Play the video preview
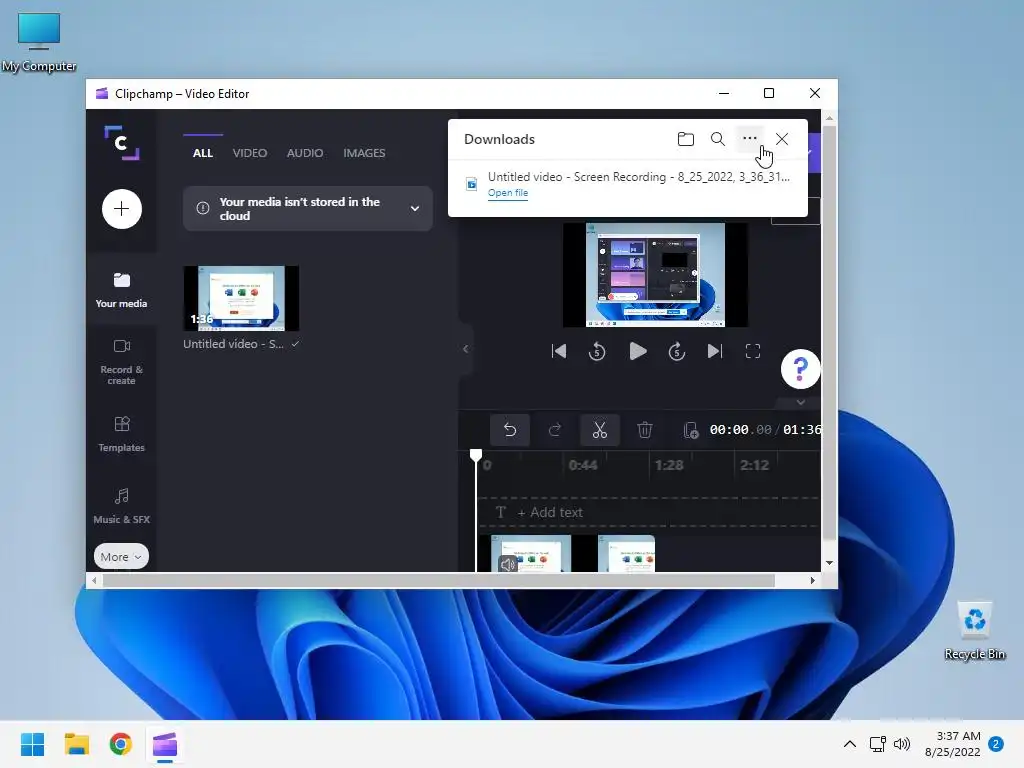The height and width of the screenshot is (768, 1024). click(x=637, y=351)
